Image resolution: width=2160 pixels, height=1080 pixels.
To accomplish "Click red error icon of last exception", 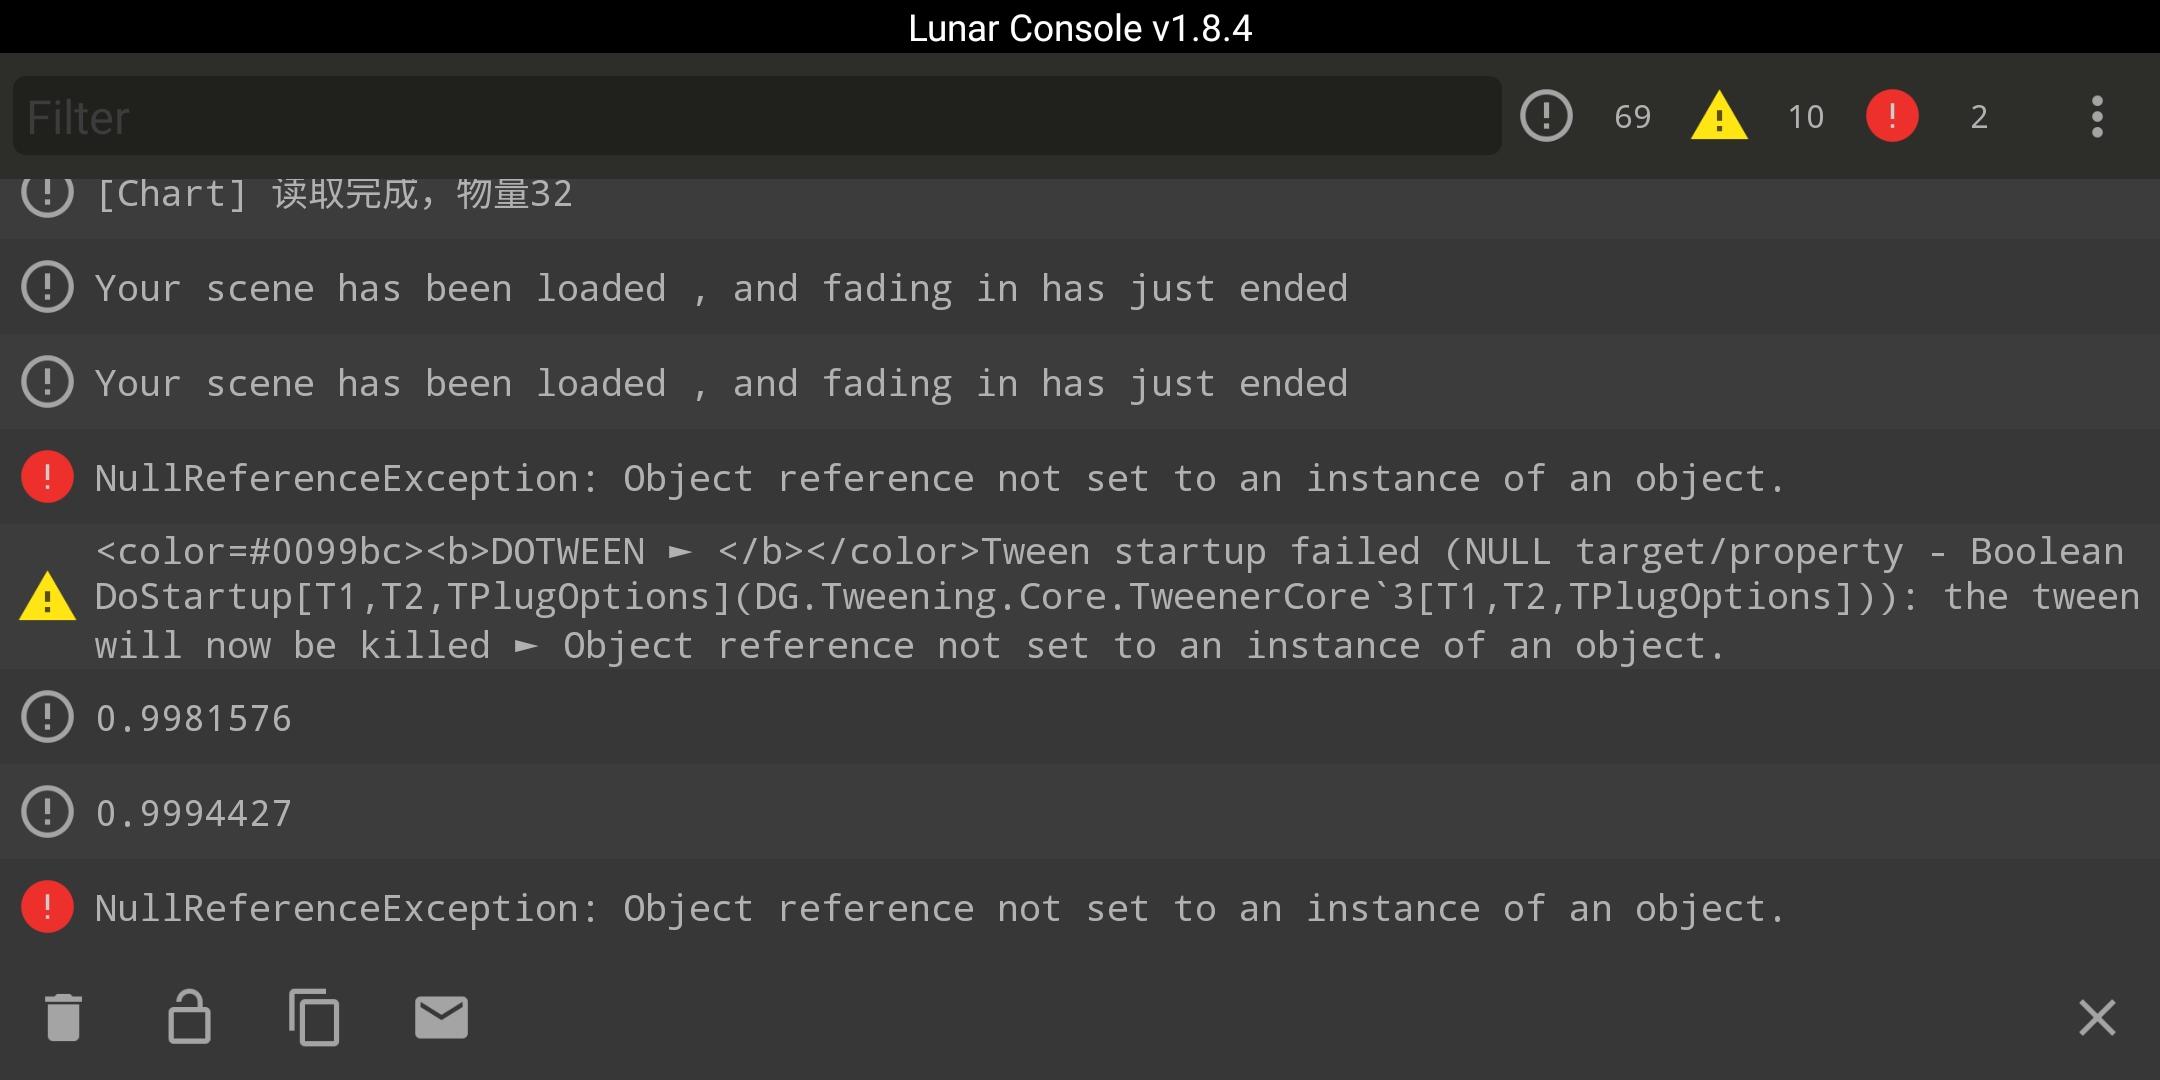I will [x=47, y=908].
